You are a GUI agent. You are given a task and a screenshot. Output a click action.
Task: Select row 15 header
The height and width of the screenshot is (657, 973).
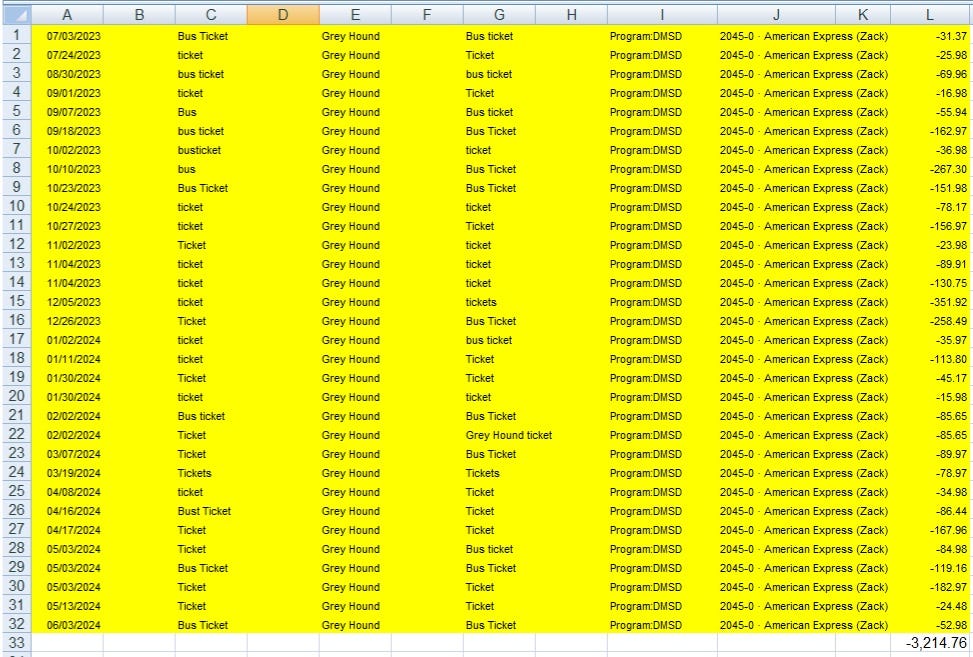16,302
